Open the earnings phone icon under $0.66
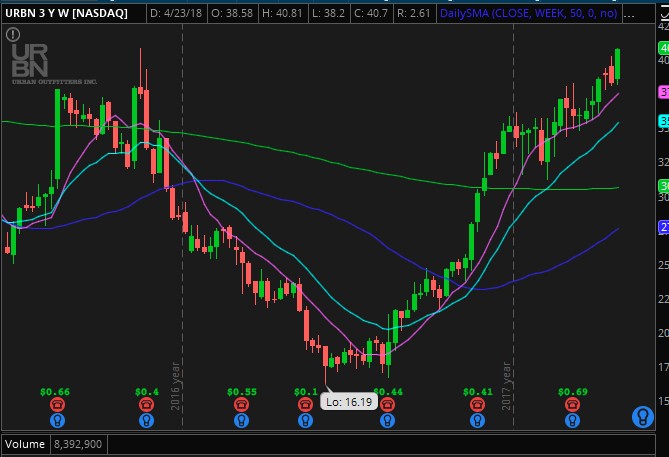Screen dimensions: 669x457 click(x=57, y=404)
